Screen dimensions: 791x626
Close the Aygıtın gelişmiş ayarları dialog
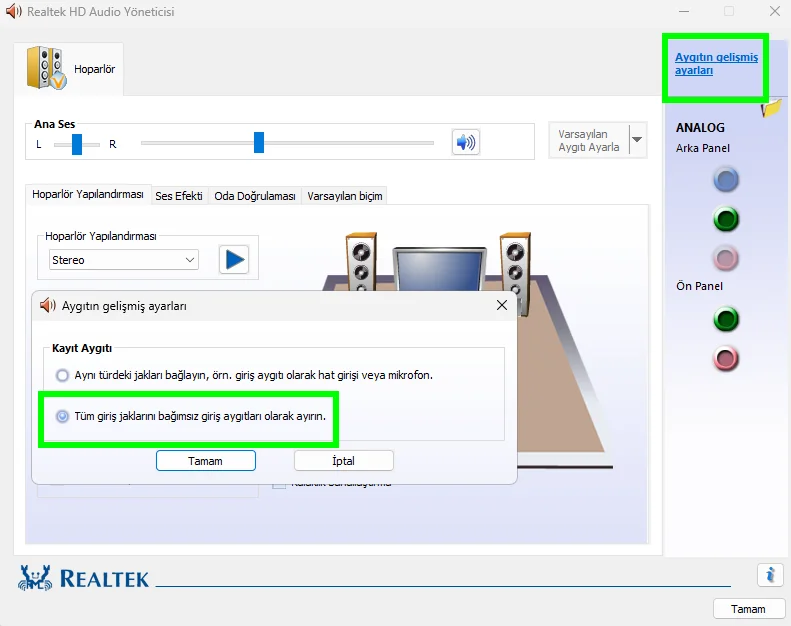501,305
